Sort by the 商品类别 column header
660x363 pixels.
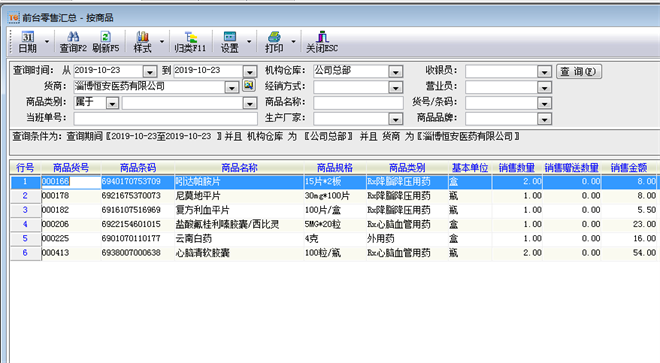click(x=407, y=168)
